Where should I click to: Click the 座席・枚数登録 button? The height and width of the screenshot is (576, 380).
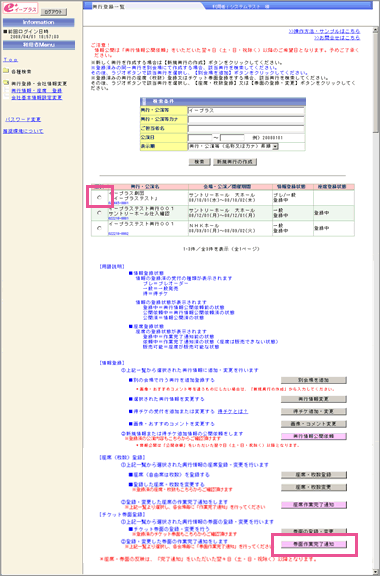point(313,475)
